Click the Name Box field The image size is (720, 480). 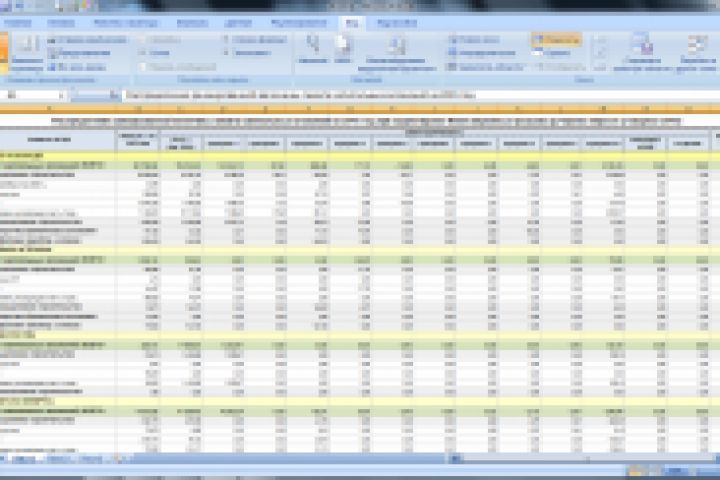pos(28,96)
